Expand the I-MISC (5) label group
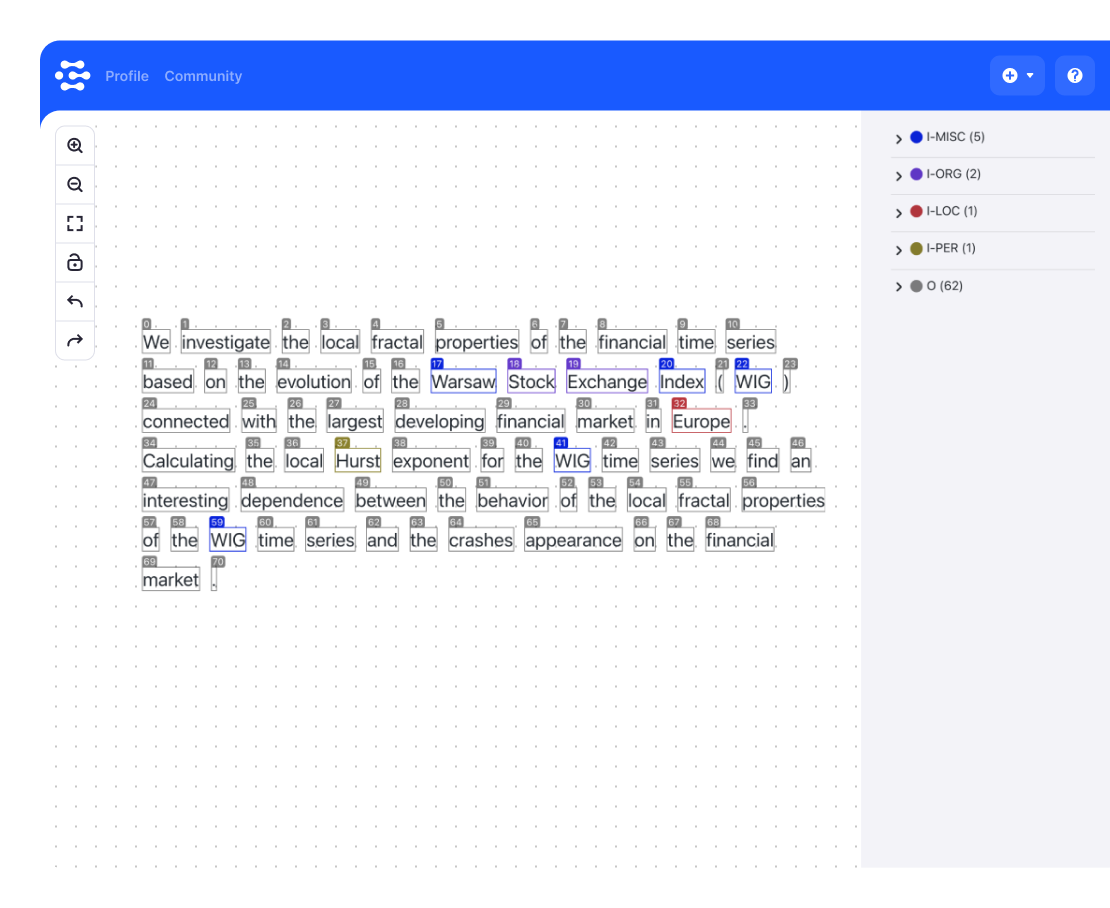The width and height of the screenshot is (1110, 908). (x=899, y=138)
